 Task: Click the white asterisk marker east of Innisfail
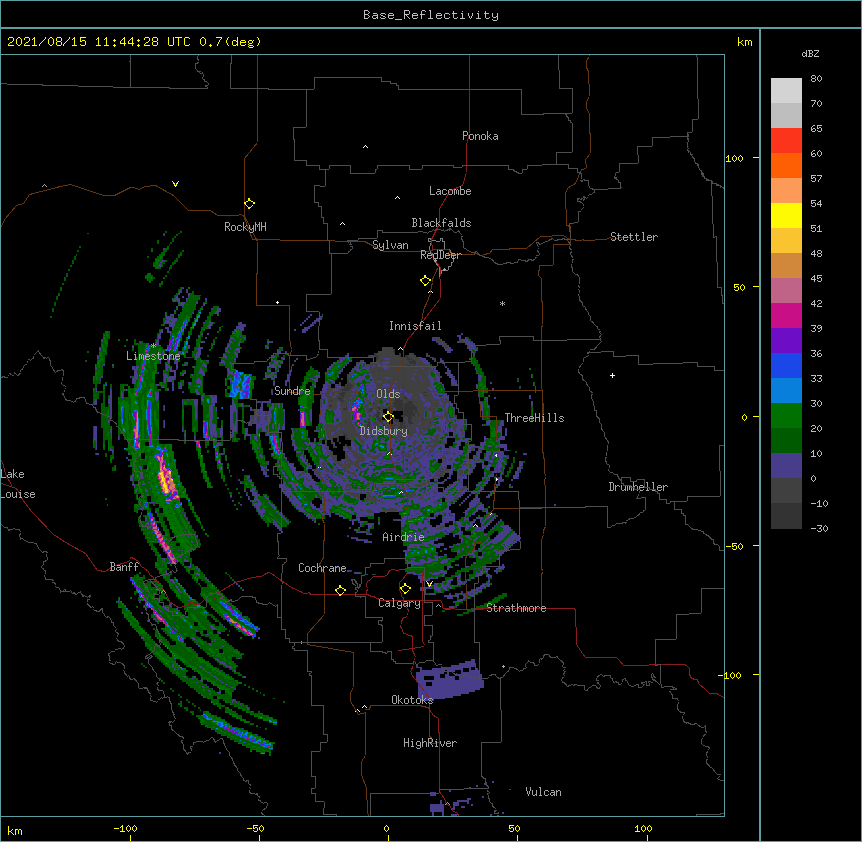pos(502,303)
